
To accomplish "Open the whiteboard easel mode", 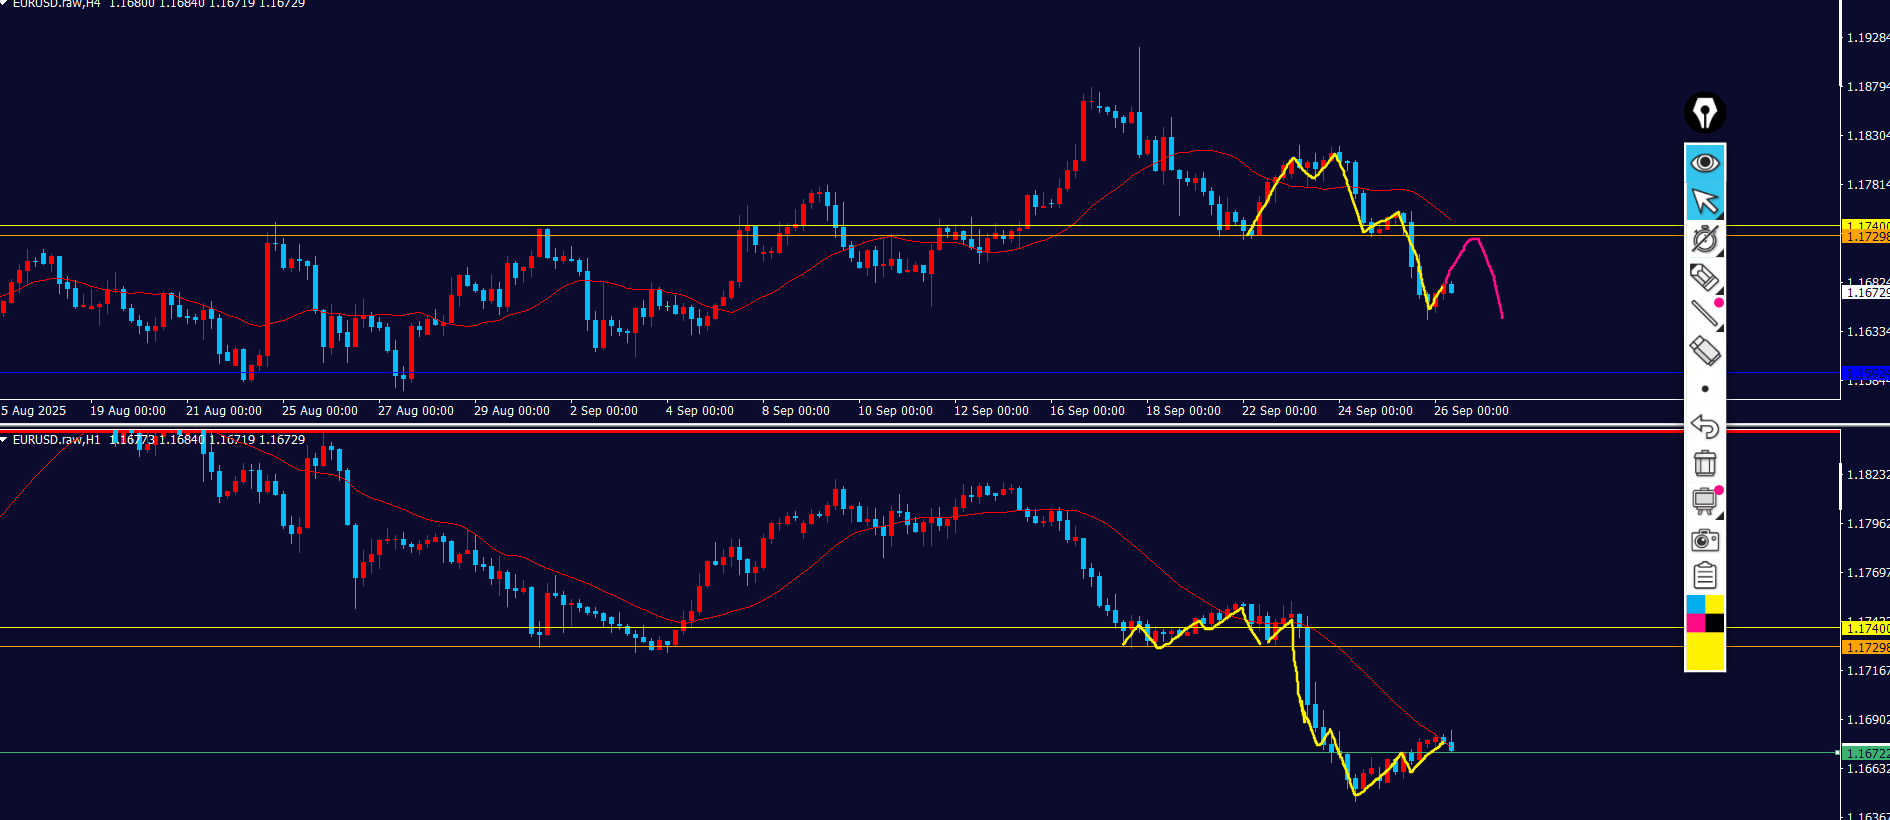I will click(1705, 501).
